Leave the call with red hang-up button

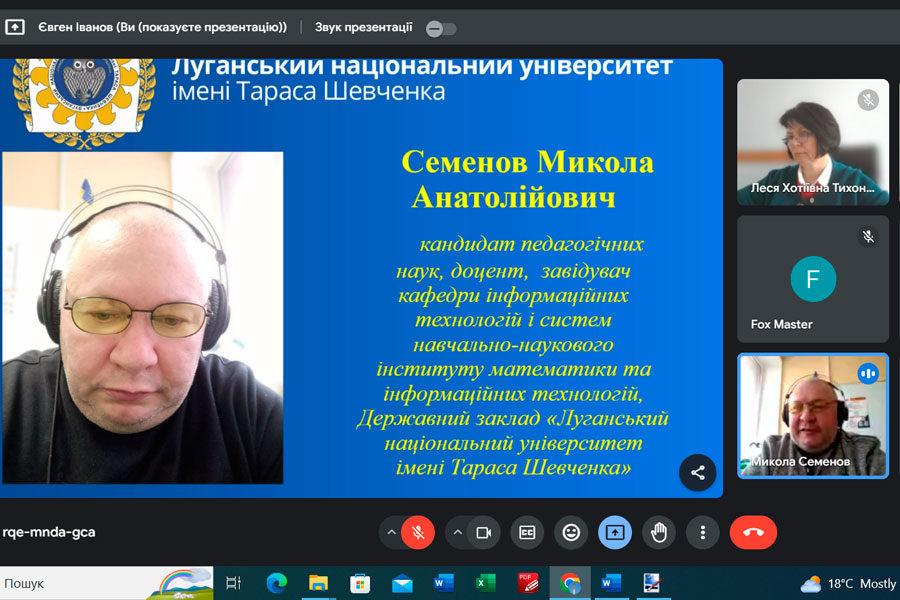click(x=753, y=533)
